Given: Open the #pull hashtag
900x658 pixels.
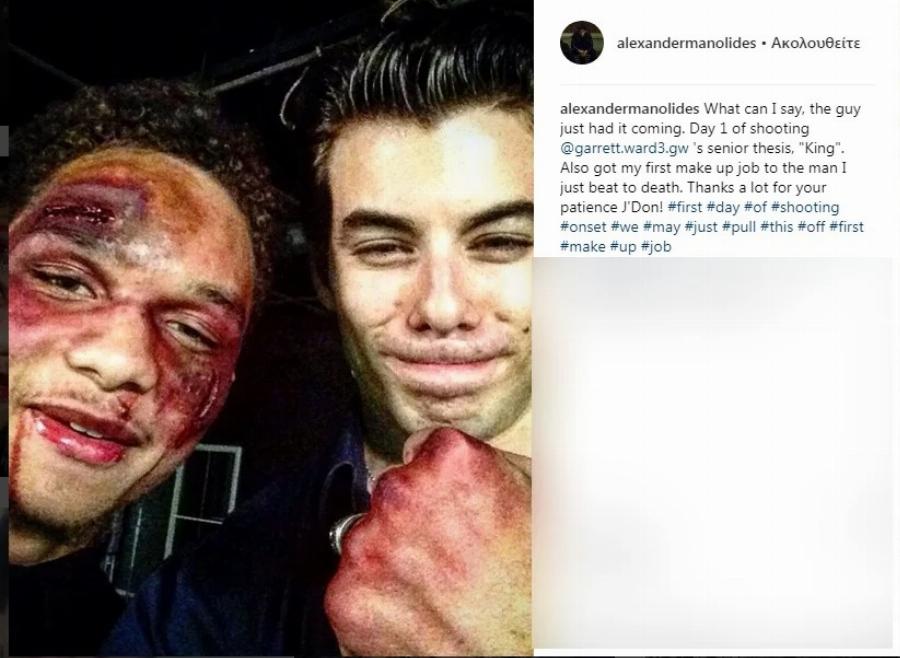Looking at the screenshot, I should (x=739, y=227).
